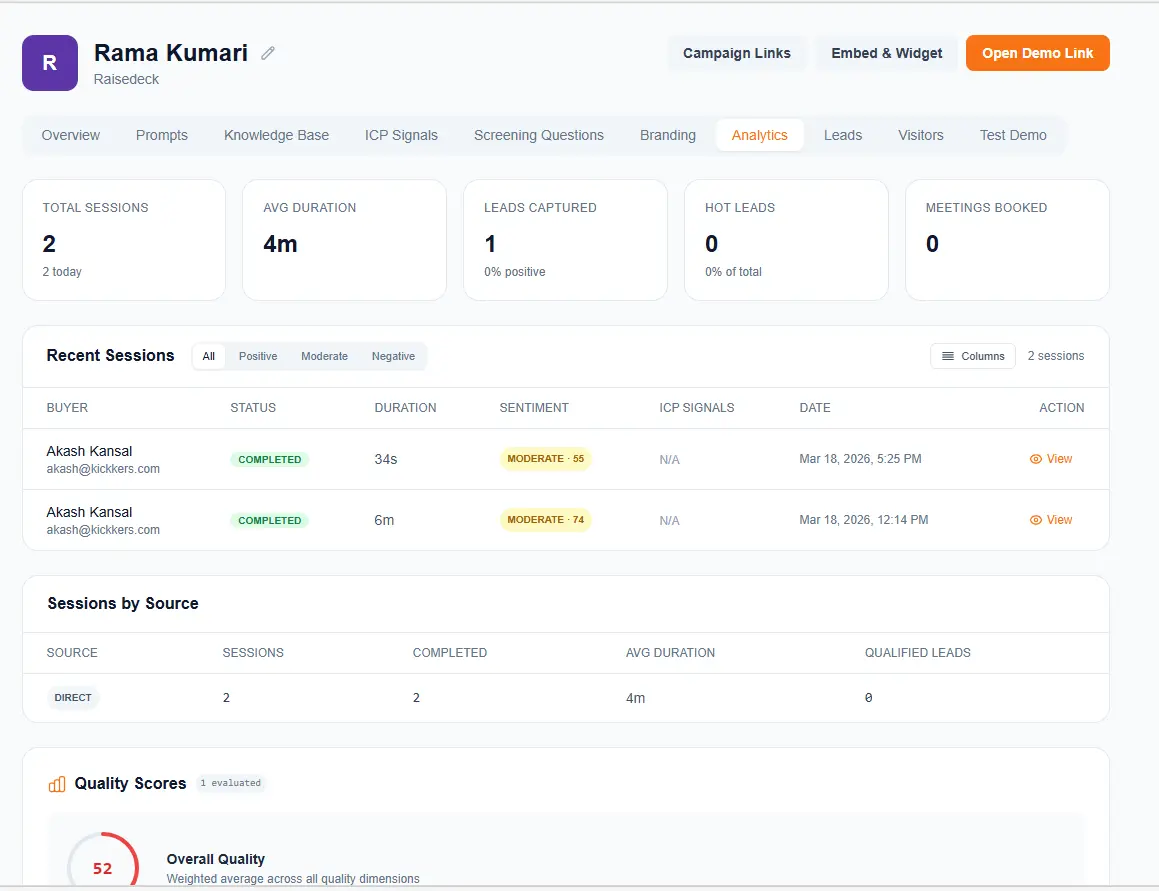1159x891 pixels.
Task: Click the Total Sessions card
Action: (124, 240)
